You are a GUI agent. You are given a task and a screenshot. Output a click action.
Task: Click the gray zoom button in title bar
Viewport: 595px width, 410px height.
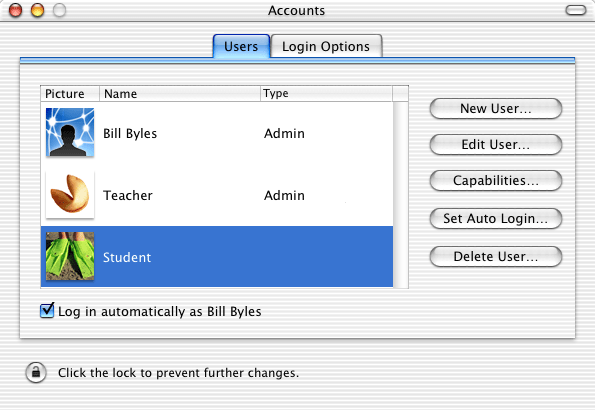(x=59, y=10)
